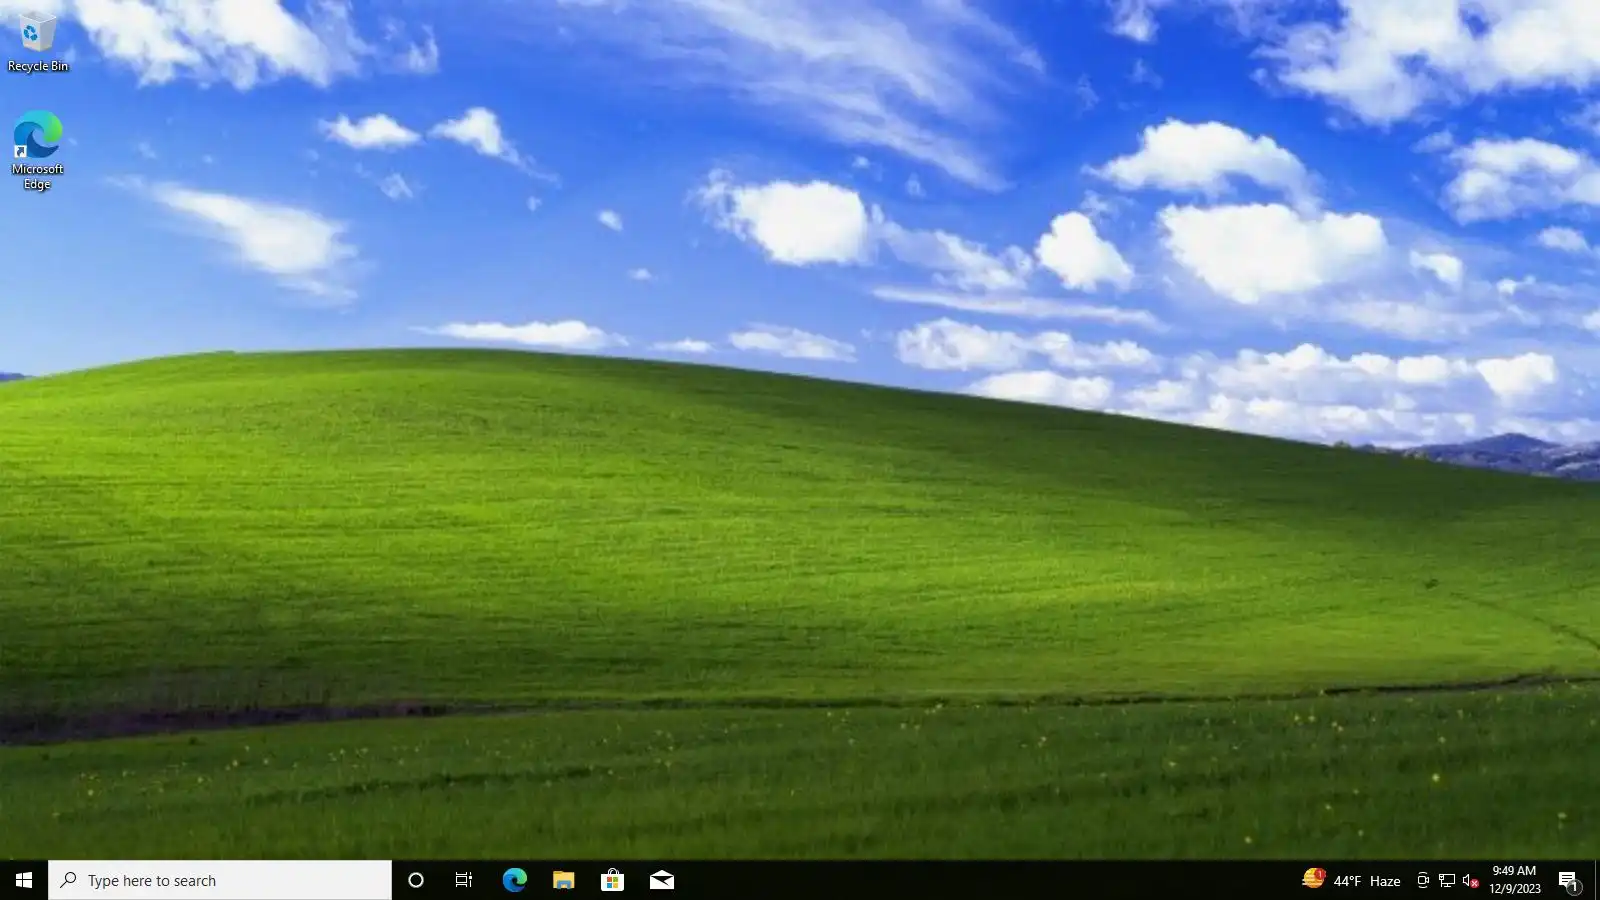
Task: Open File Explorer from the taskbar
Action: (563, 880)
